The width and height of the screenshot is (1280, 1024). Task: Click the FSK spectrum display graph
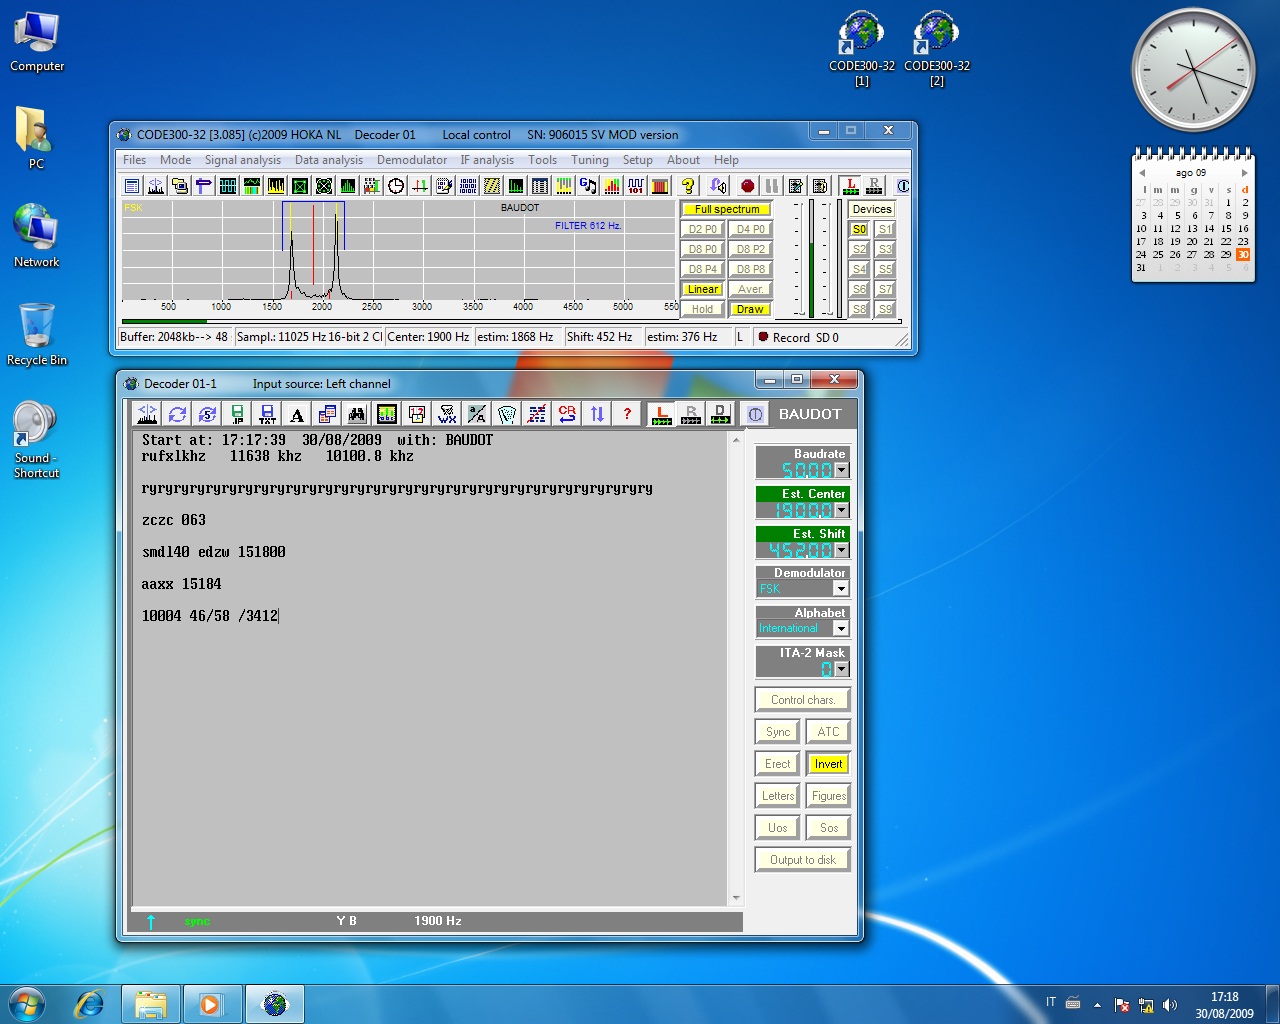(399, 250)
